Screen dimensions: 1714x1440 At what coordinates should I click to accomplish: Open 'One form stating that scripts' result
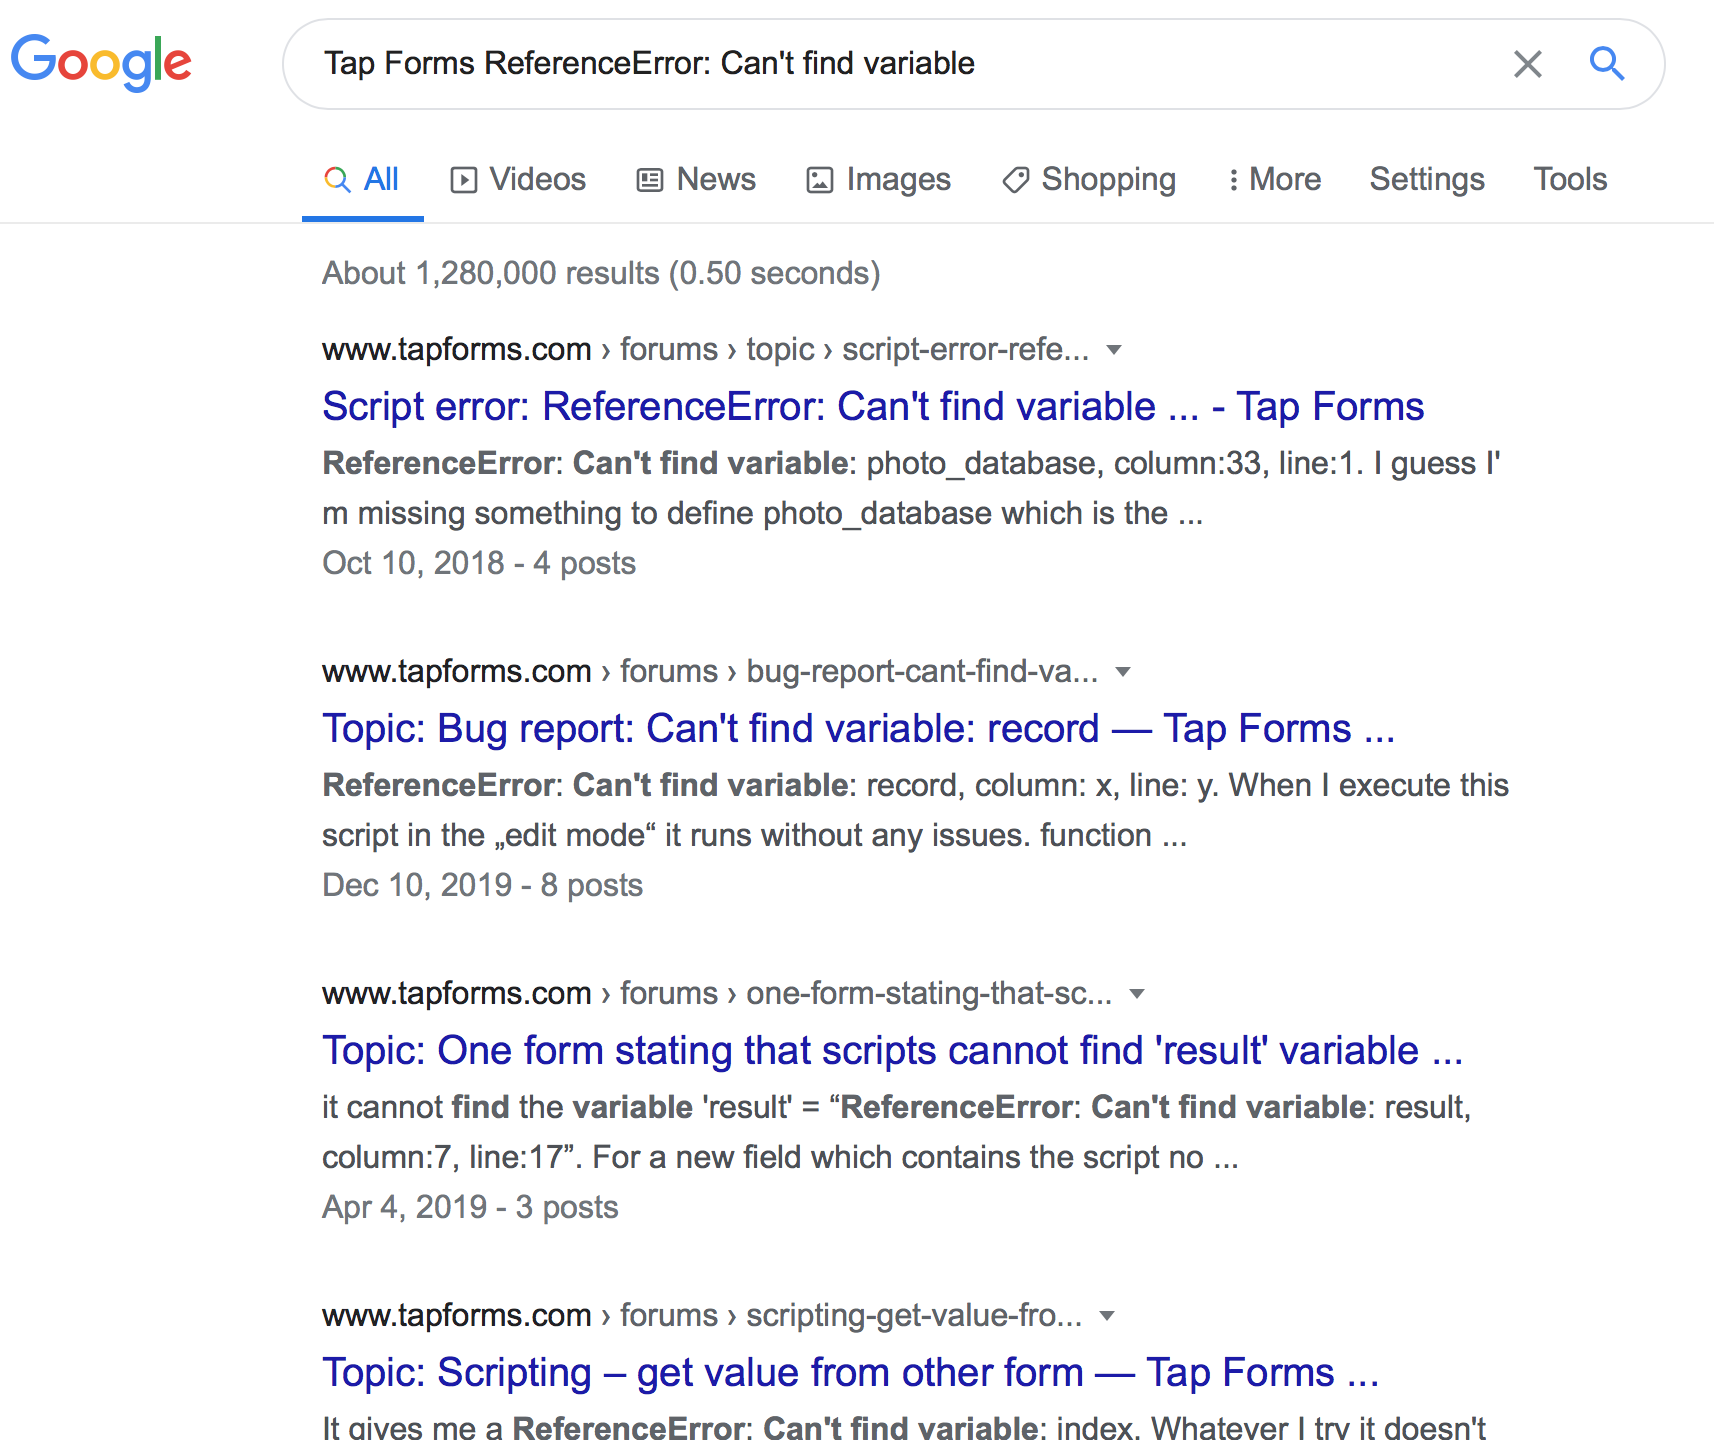(x=891, y=1051)
